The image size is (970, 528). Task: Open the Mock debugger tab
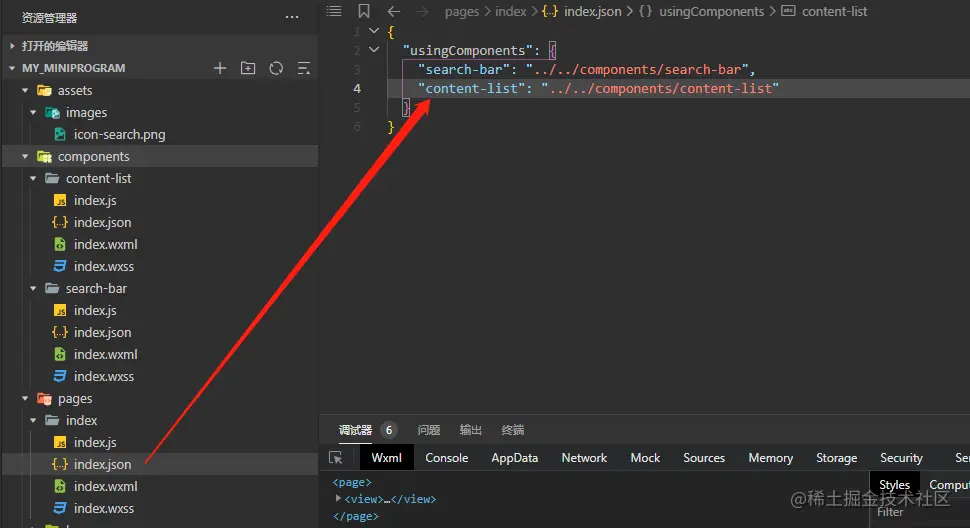pos(645,458)
